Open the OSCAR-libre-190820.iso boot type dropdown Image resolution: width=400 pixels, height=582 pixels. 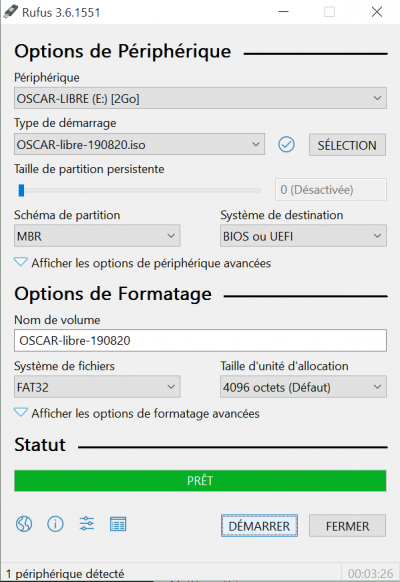tap(139, 144)
